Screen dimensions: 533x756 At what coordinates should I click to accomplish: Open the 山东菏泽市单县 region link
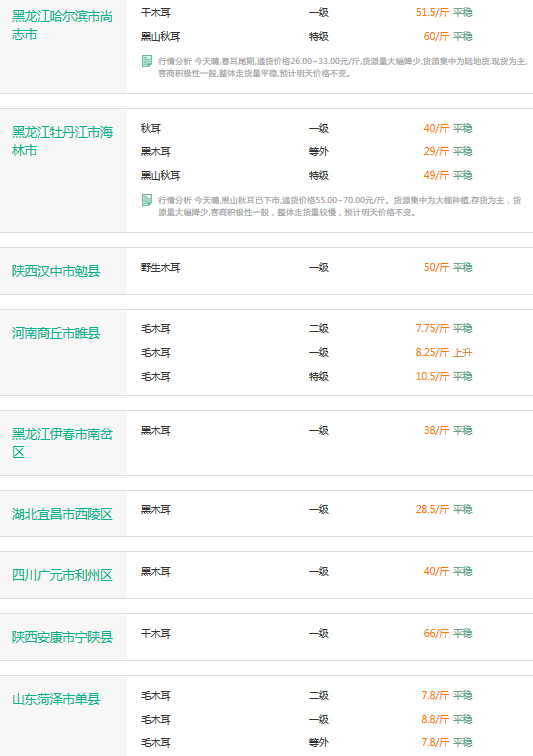(56, 699)
